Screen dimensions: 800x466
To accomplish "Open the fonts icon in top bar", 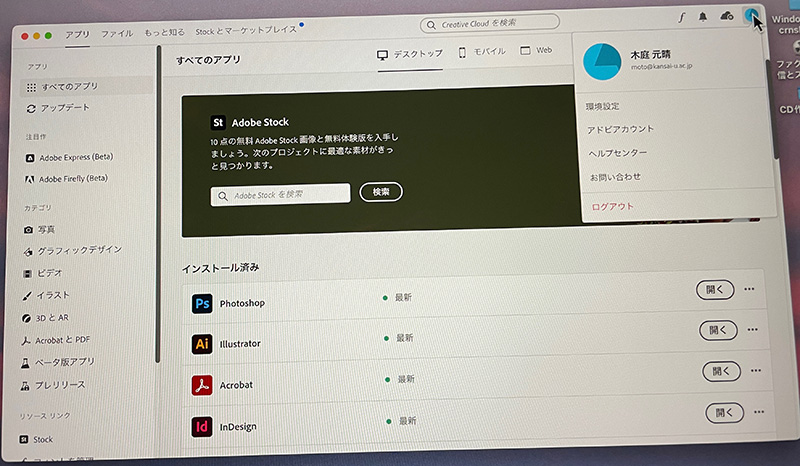I will 682,18.
